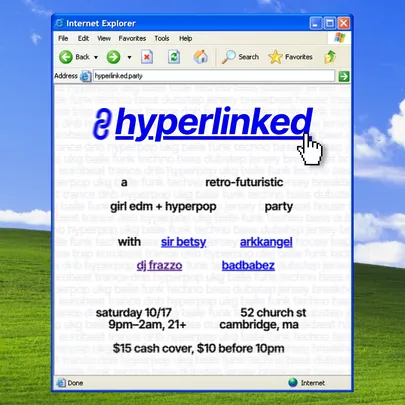Viewport: 405px width, 405px height.
Task: Click the 'Done' status bar text
Action: [x=75, y=383]
